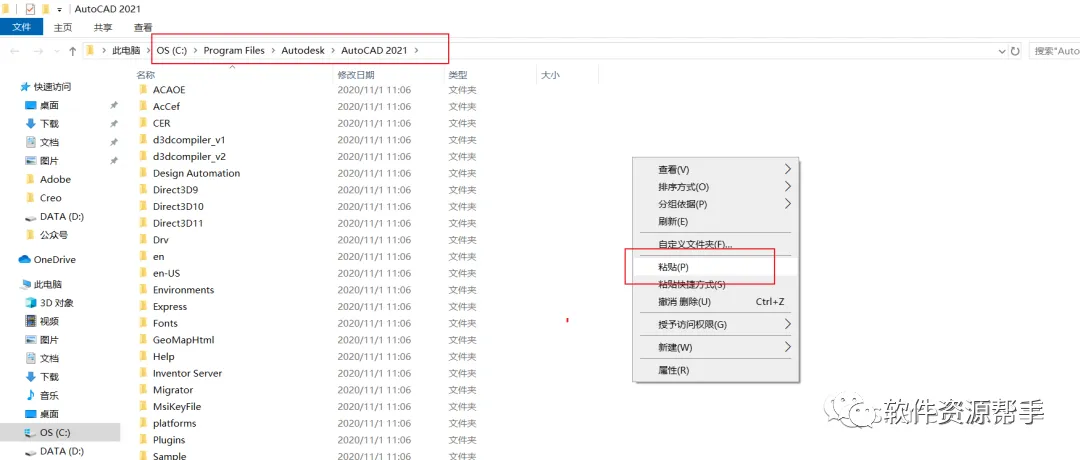
Task: Select the Plugins folder icon
Action: 143,439
